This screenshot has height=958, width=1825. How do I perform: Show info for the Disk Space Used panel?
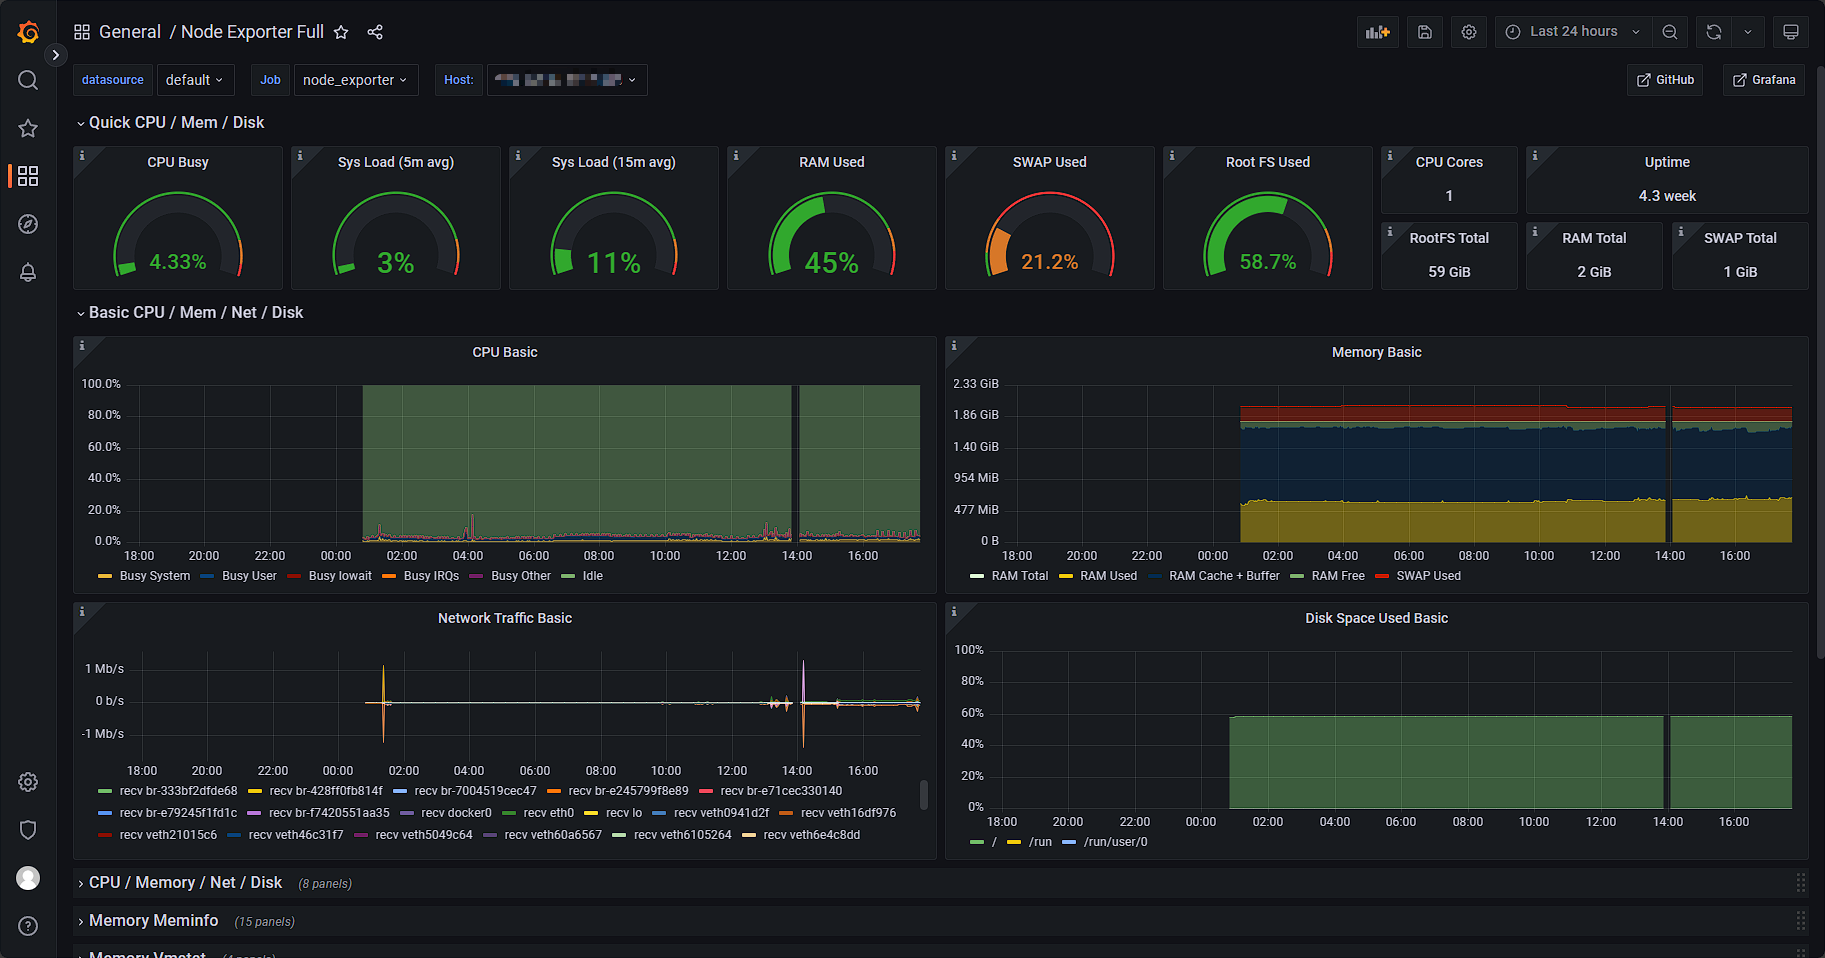pyautogui.click(x=954, y=612)
